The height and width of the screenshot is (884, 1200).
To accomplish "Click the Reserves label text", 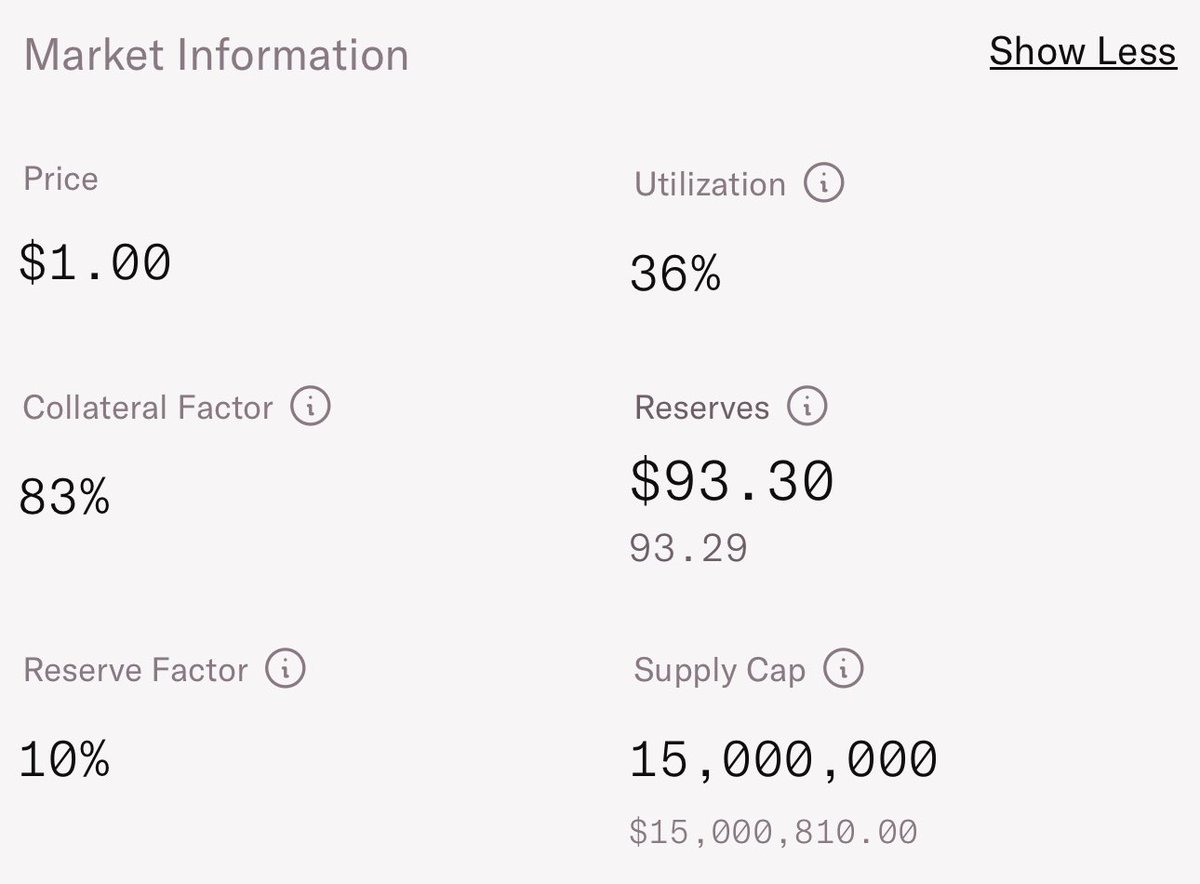I will pos(702,408).
